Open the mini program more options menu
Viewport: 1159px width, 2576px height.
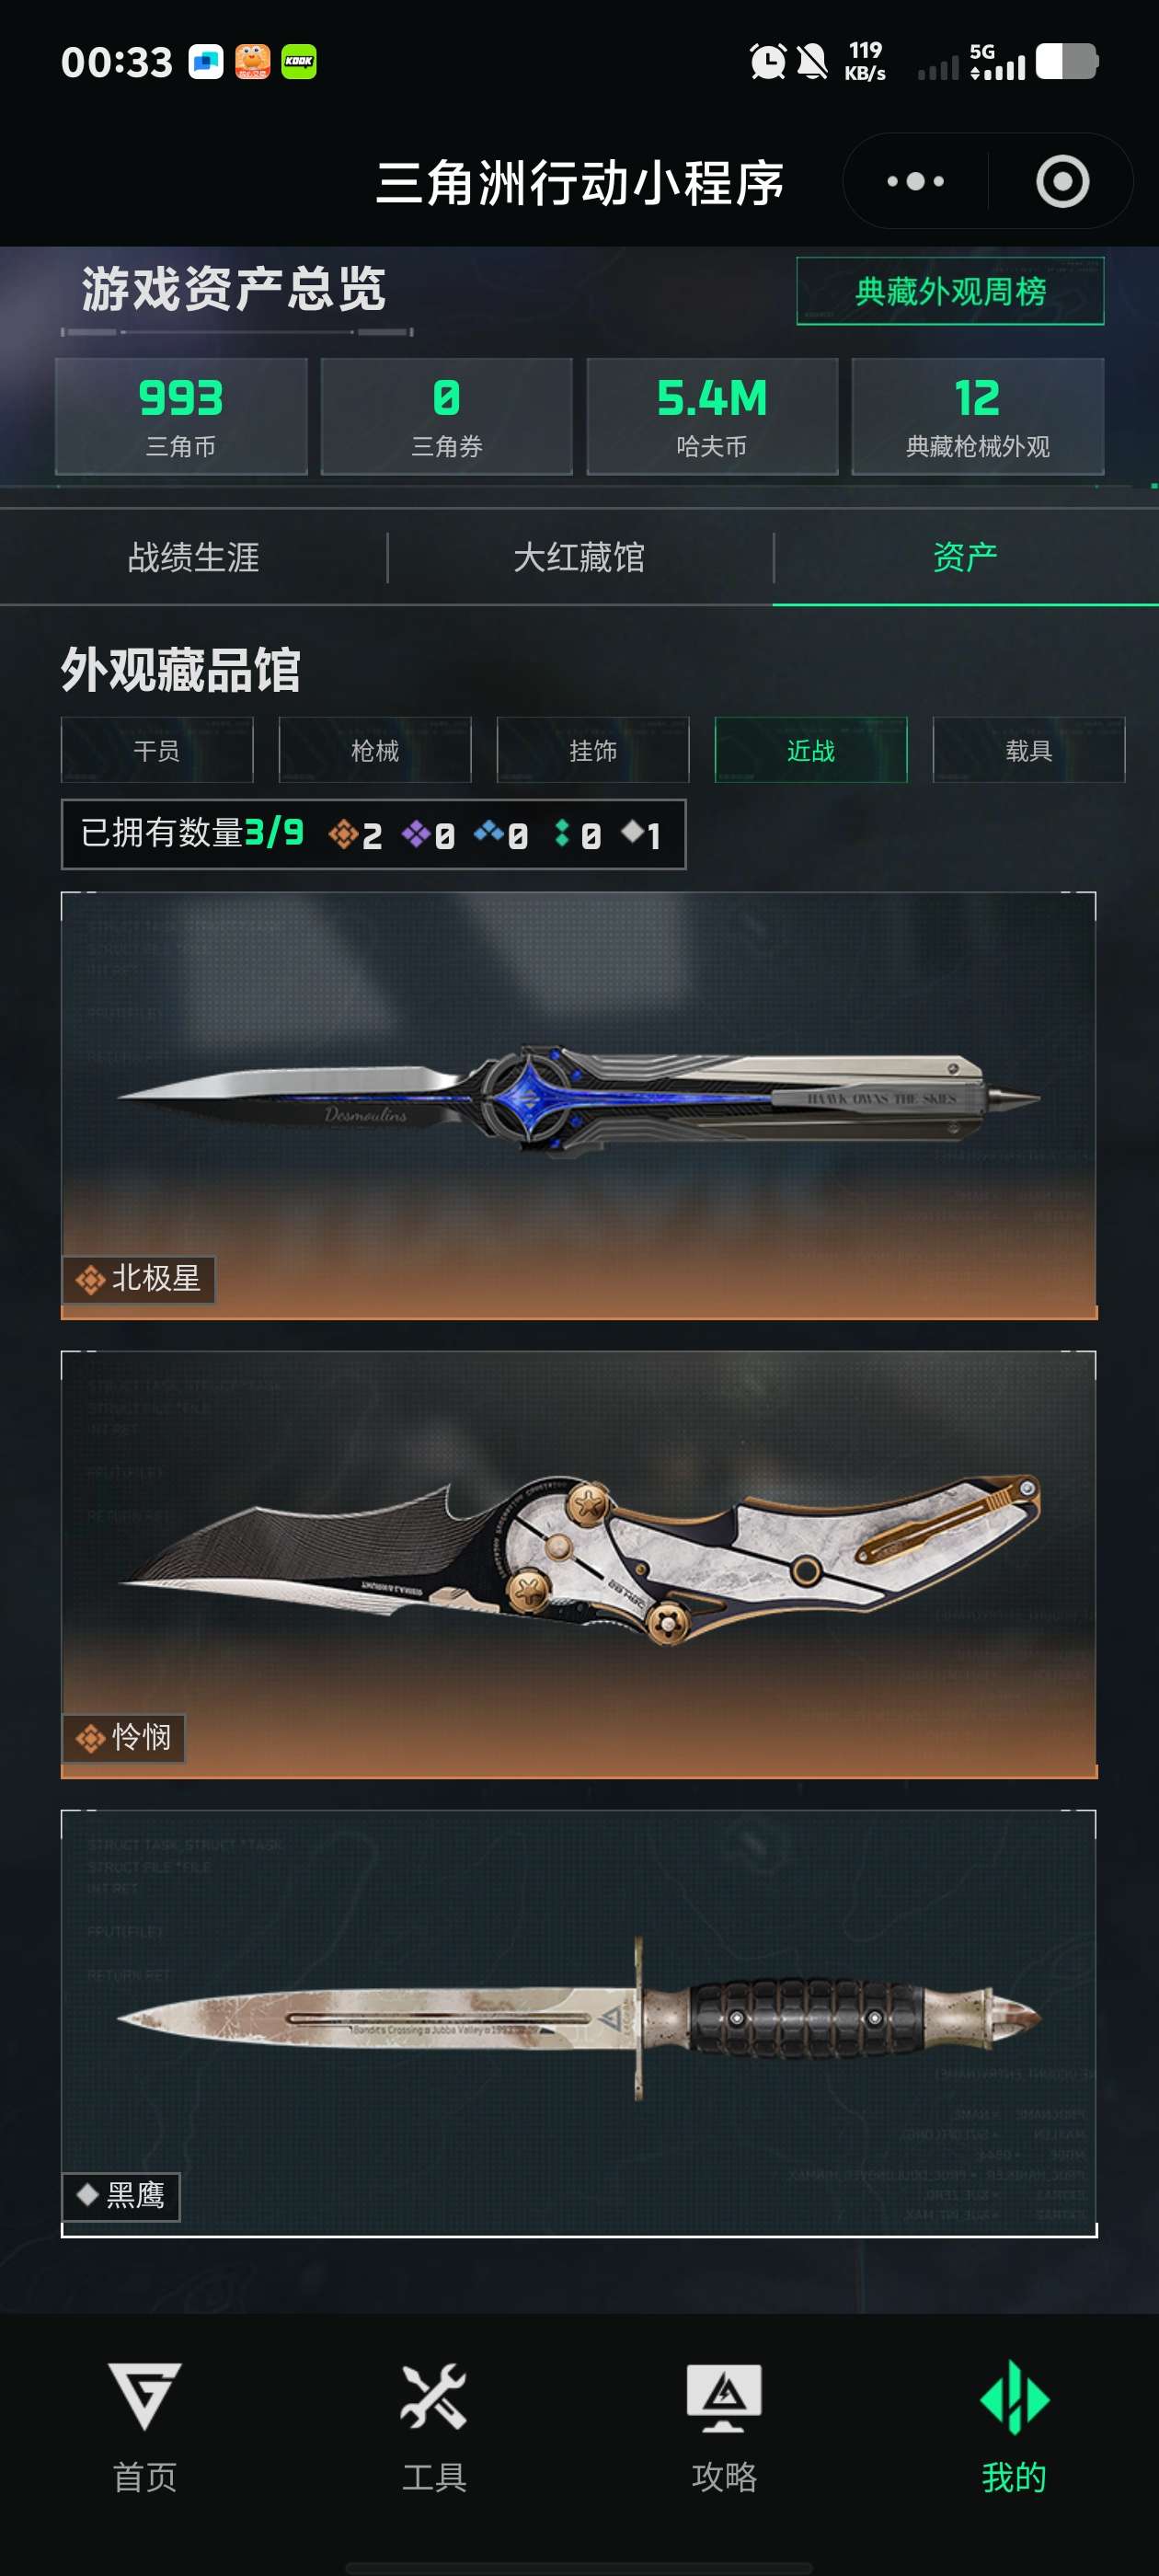[x=915, y=181]
